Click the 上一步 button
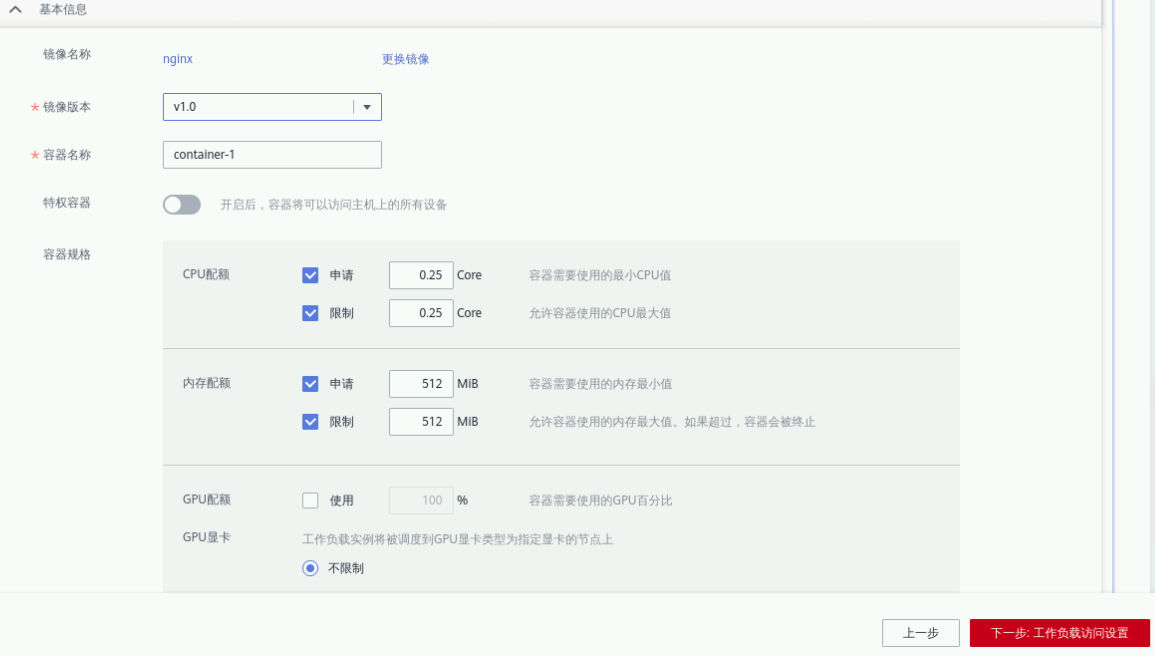1155x656 pixels. click(920, 633)
